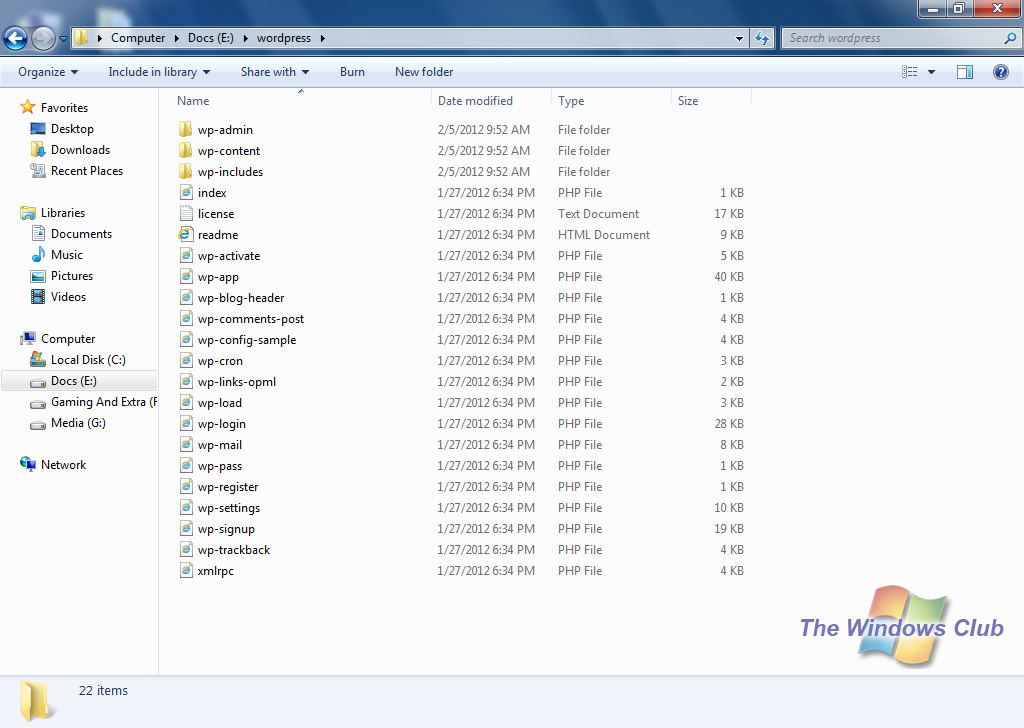This screenshot has width=1024, height=728.
Task: Select Recent Places under Favorites
Action: click(x=87, y=170)
